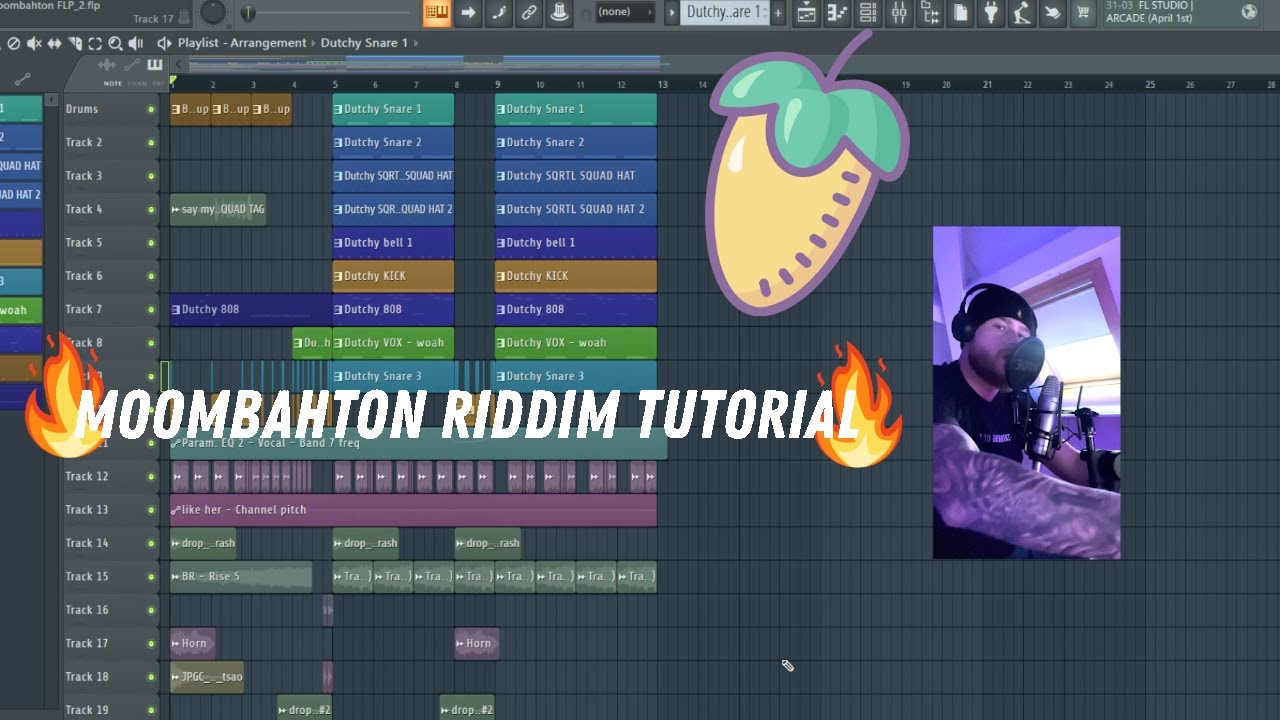Open the Piano roll view icon
Viewport: 1280px width, 720px height.
pos(837,13)
